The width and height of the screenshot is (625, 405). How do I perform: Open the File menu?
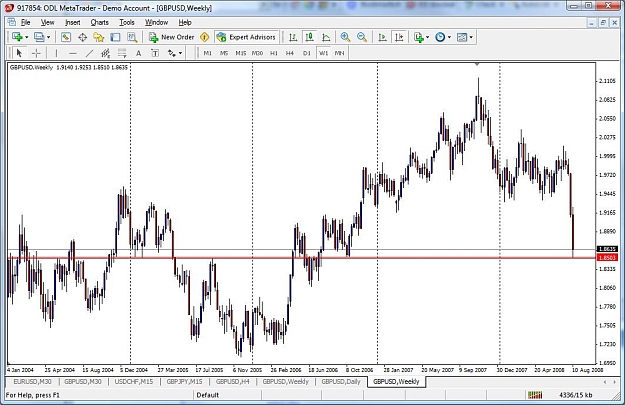coord(26,22)
